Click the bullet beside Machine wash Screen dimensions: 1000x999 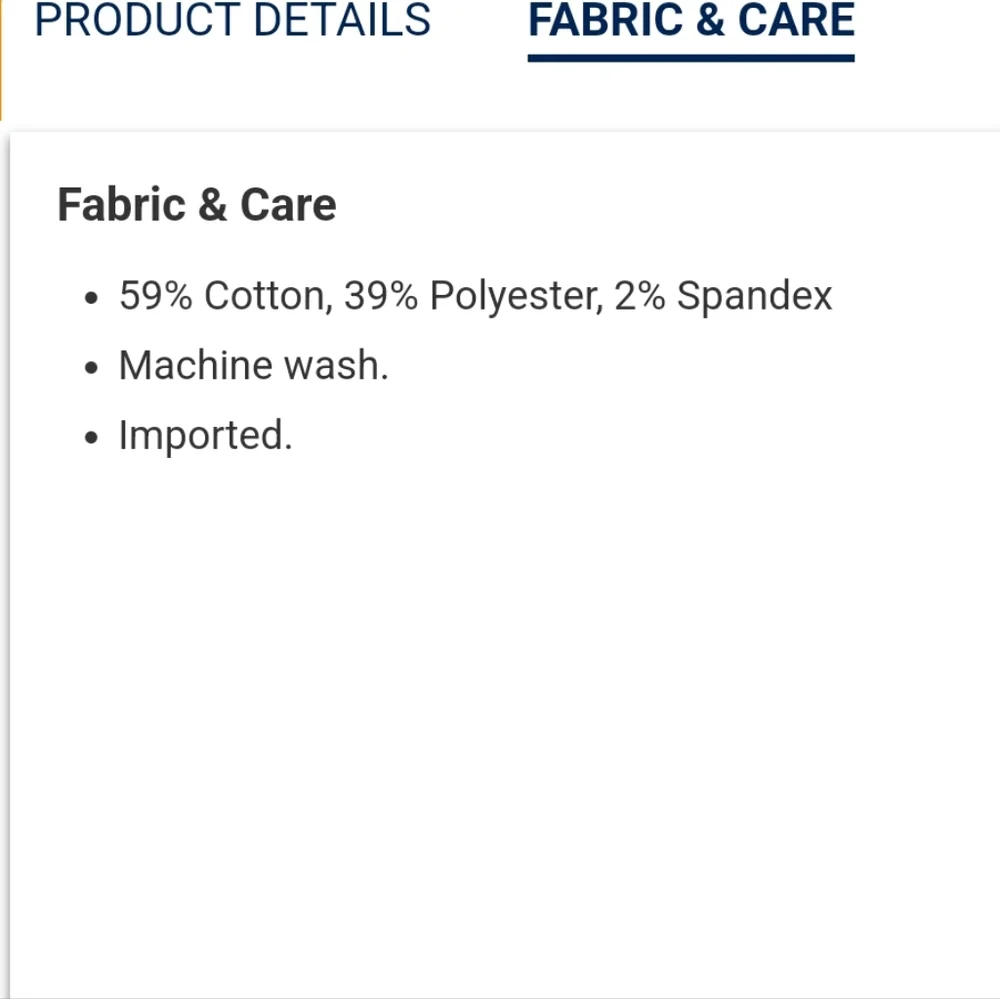click(93, 368)
